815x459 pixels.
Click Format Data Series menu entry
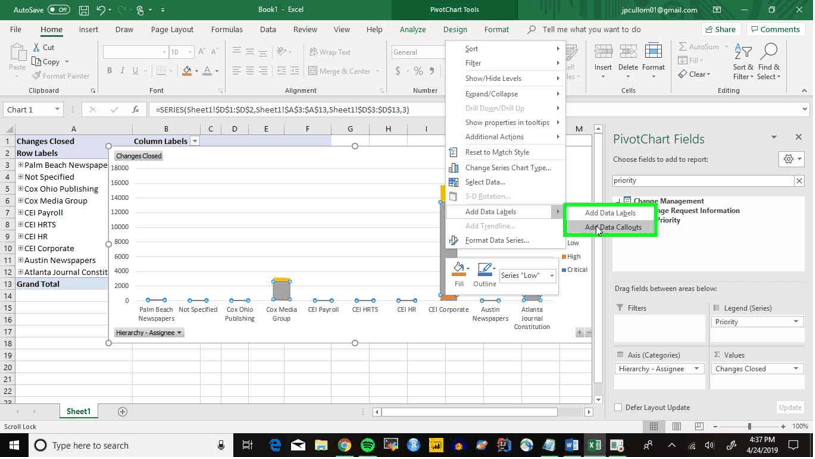click(496, 240)
